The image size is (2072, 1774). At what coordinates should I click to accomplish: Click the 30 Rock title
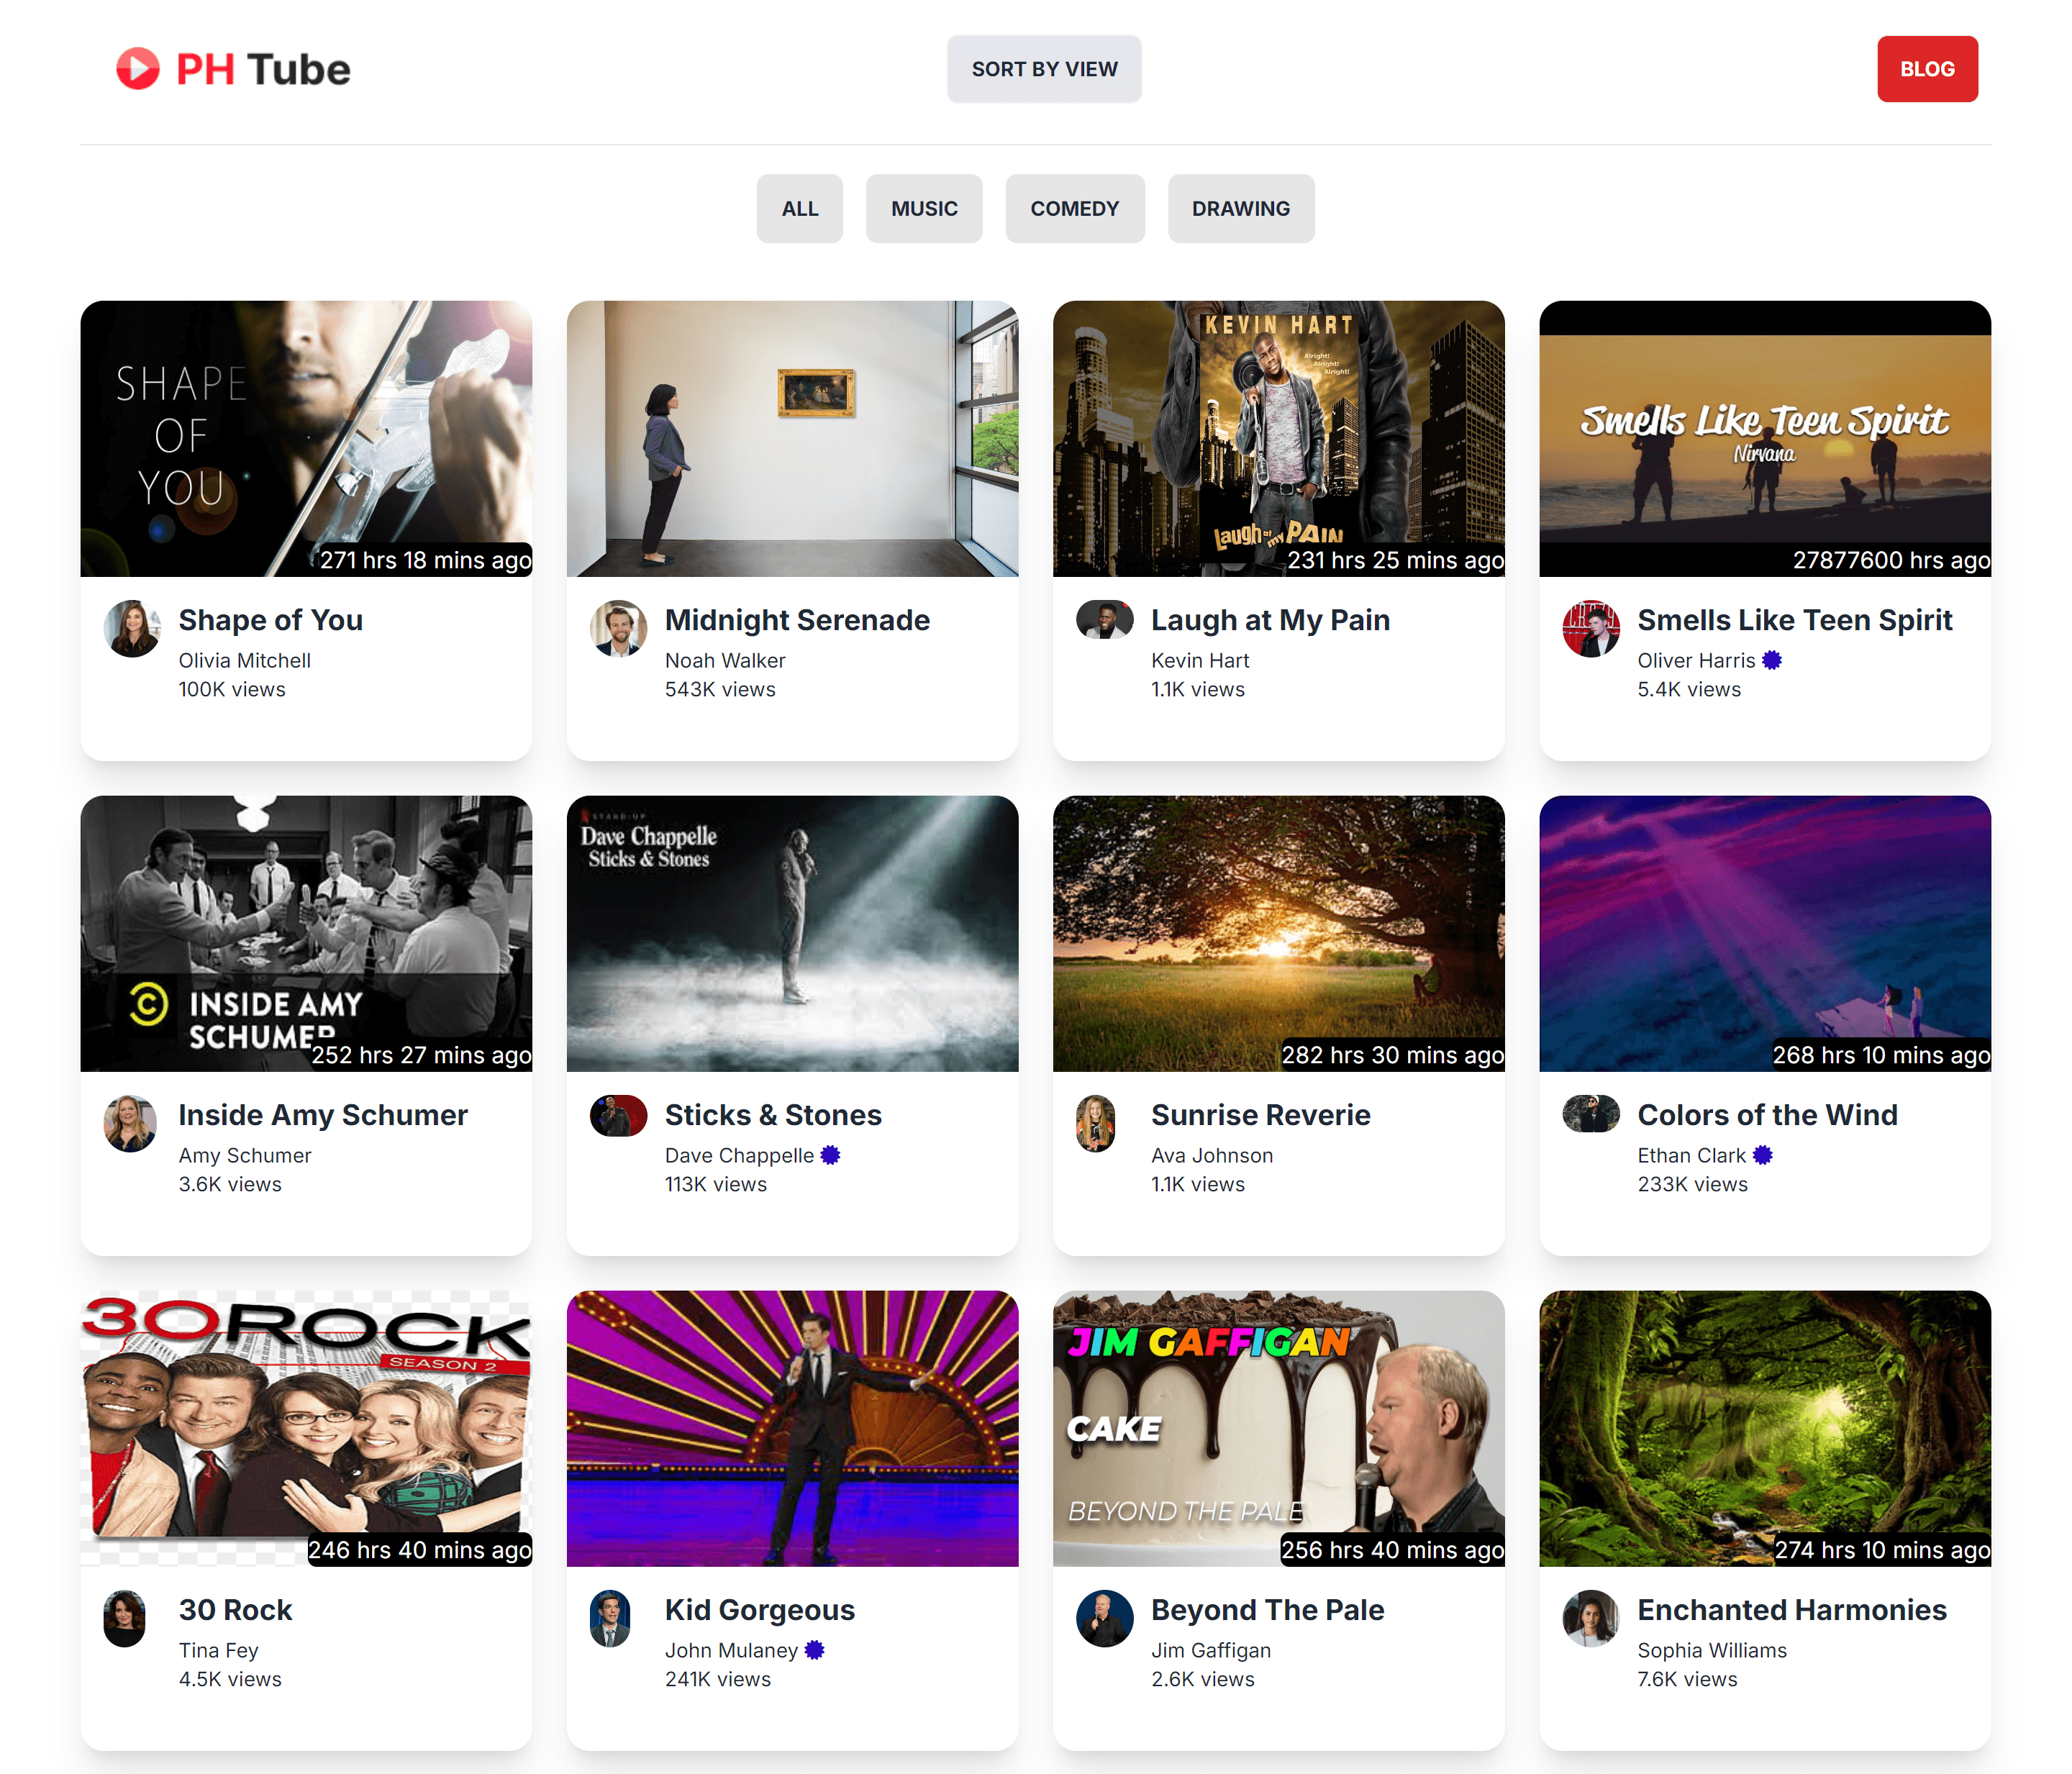point(235,1610)
